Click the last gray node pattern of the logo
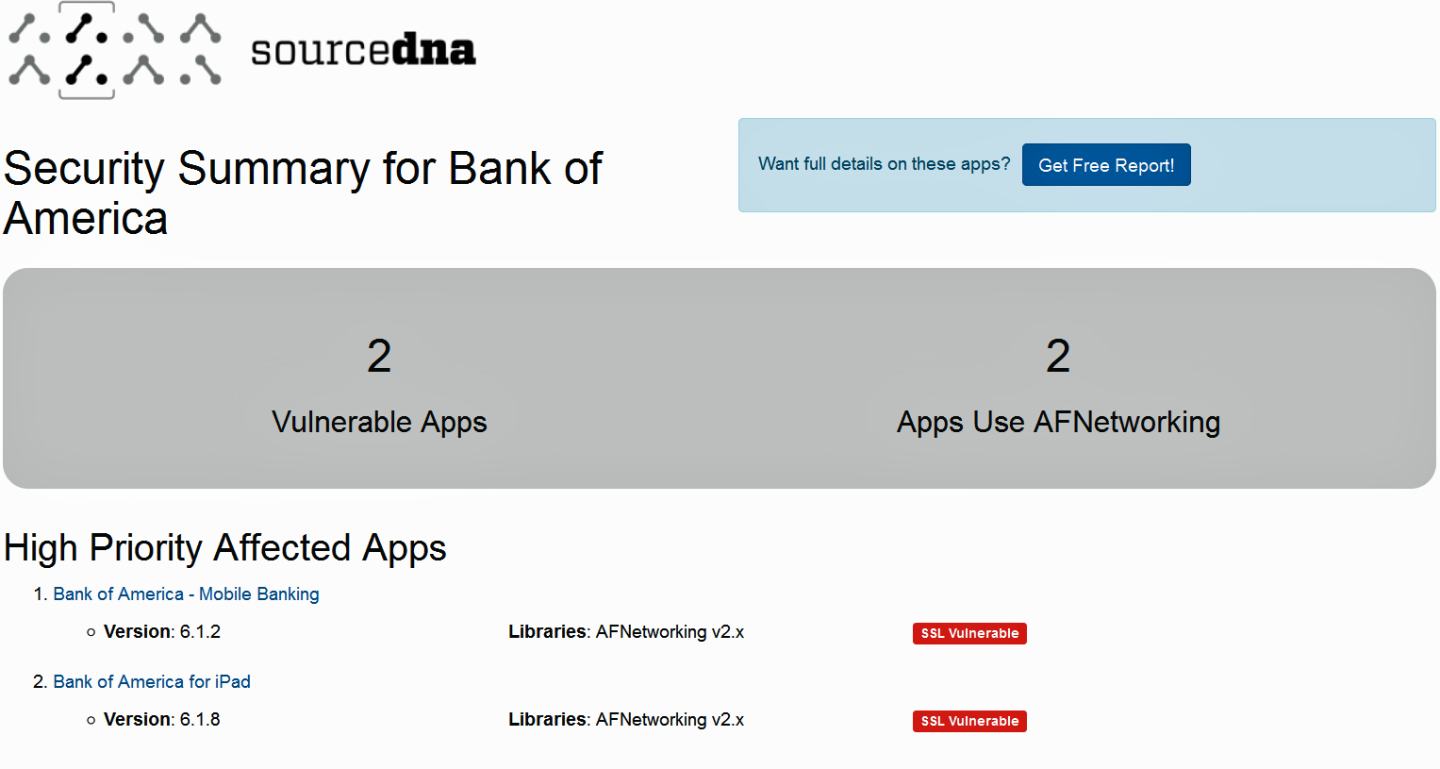The width and height of the screenshot is (1440, 769). (x=200, y=50)
